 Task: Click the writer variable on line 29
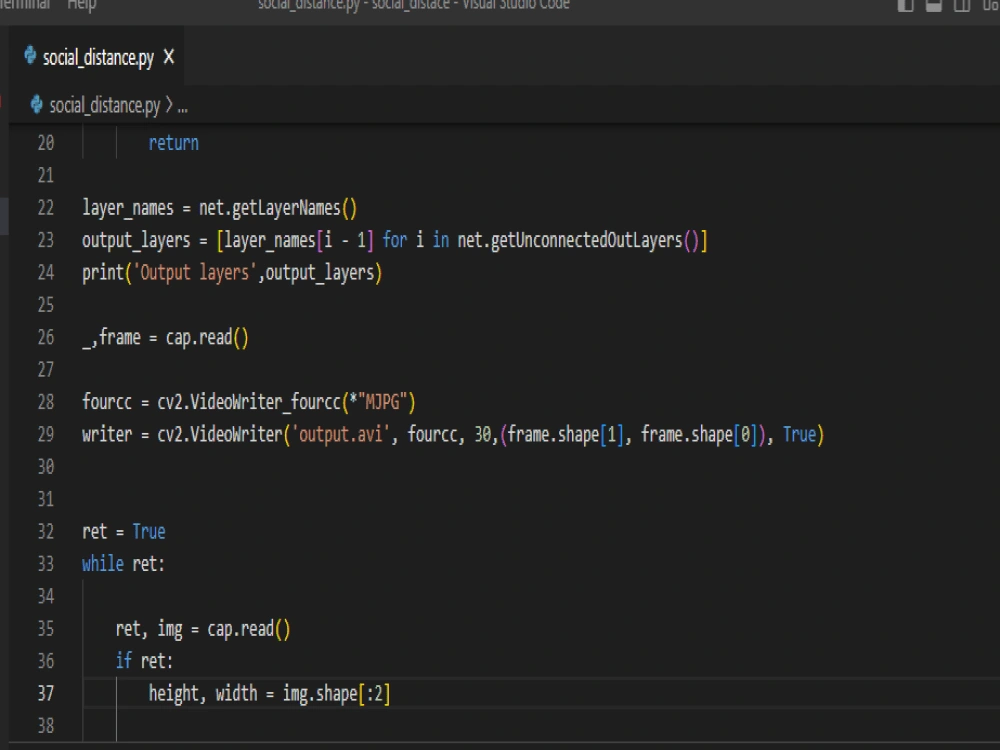click(x=107, y=434)
